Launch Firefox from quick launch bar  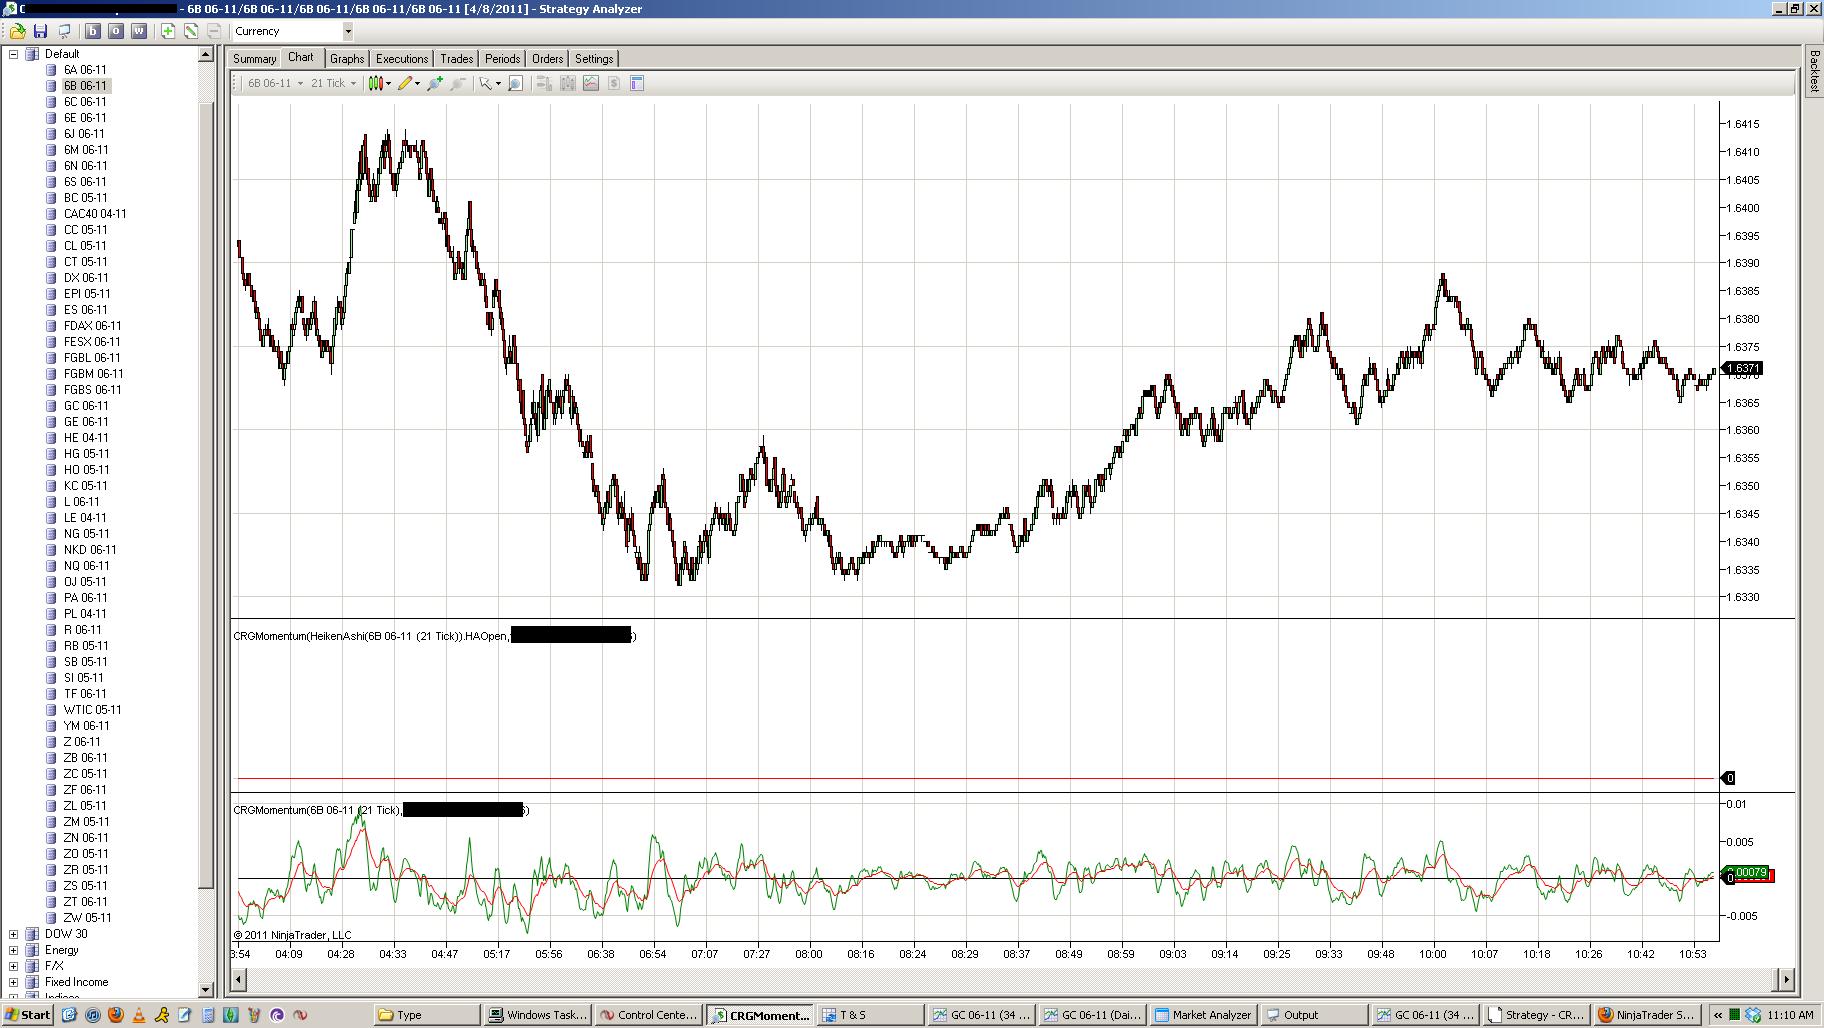point(115,1014)
